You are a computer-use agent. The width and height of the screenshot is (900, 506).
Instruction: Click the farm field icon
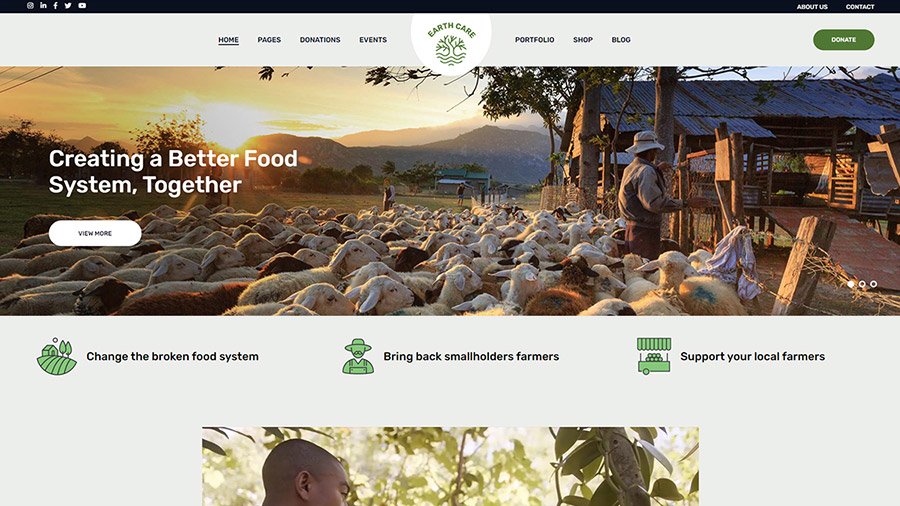pyautogui.click(x=57, y=356)
